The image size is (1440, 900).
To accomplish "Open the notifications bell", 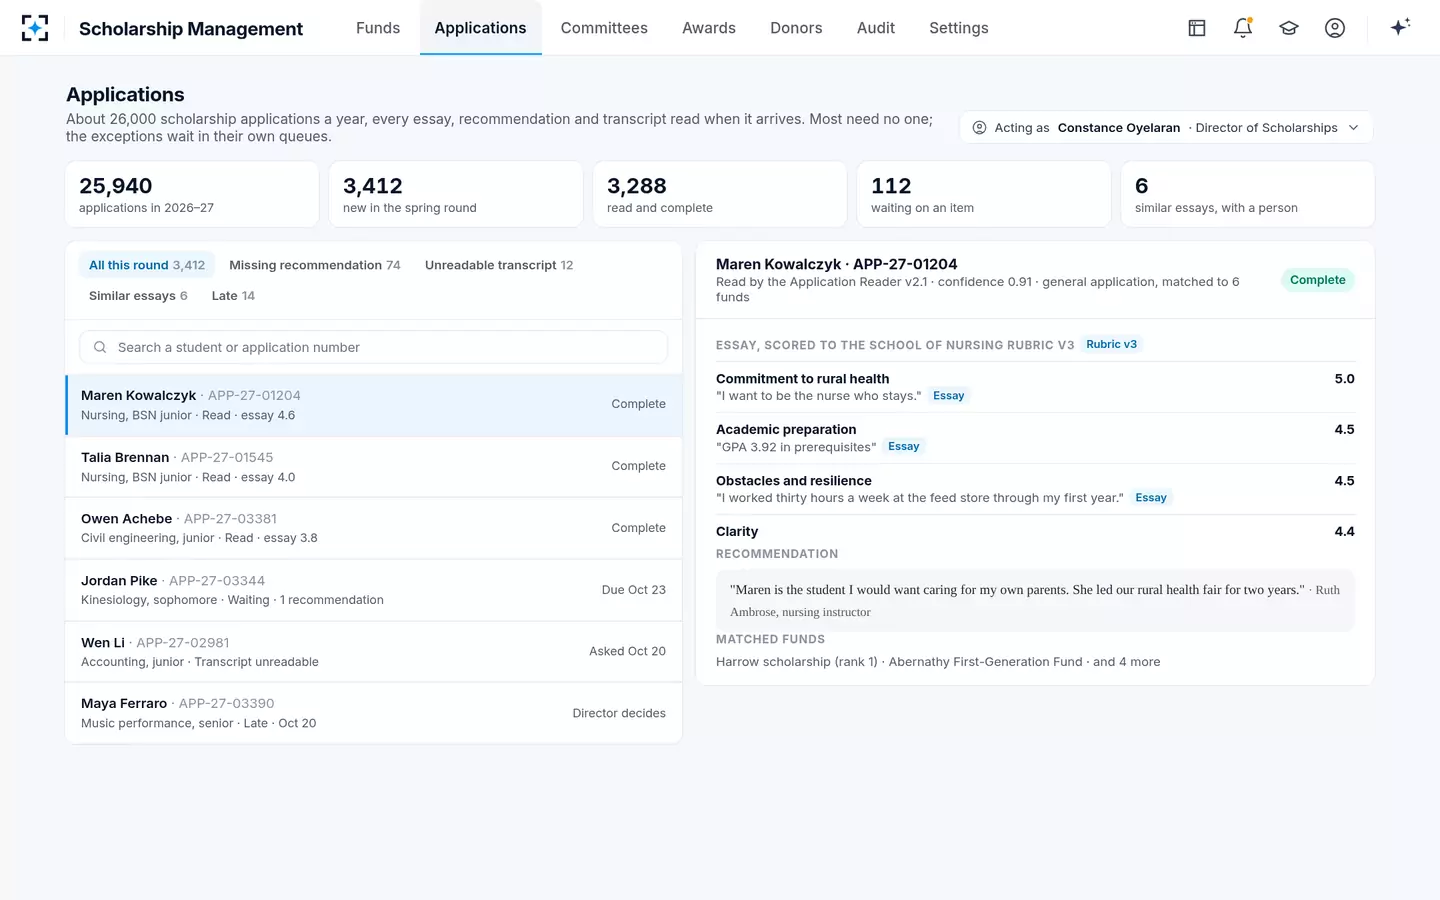I will coord(1243,28).
